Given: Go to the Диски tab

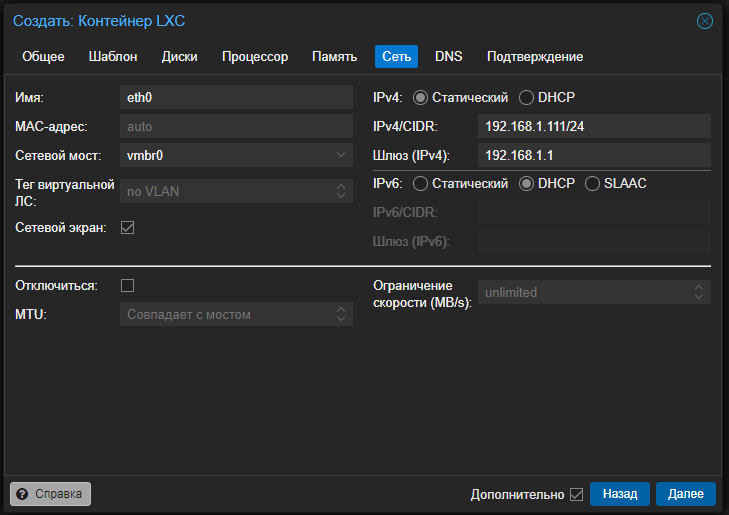Looking at the screenshot, I should pyautogui.click(x=179, y=57).
